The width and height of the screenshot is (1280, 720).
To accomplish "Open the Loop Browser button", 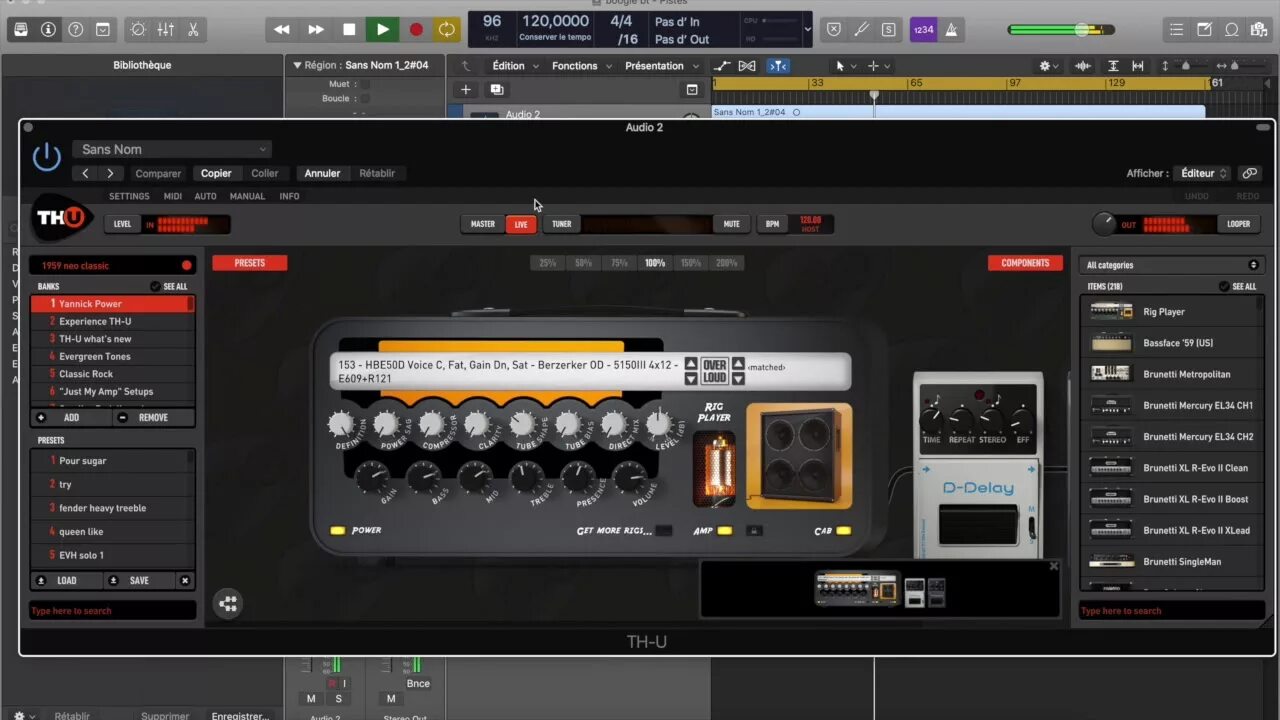I will click(x=1233, y=30).
